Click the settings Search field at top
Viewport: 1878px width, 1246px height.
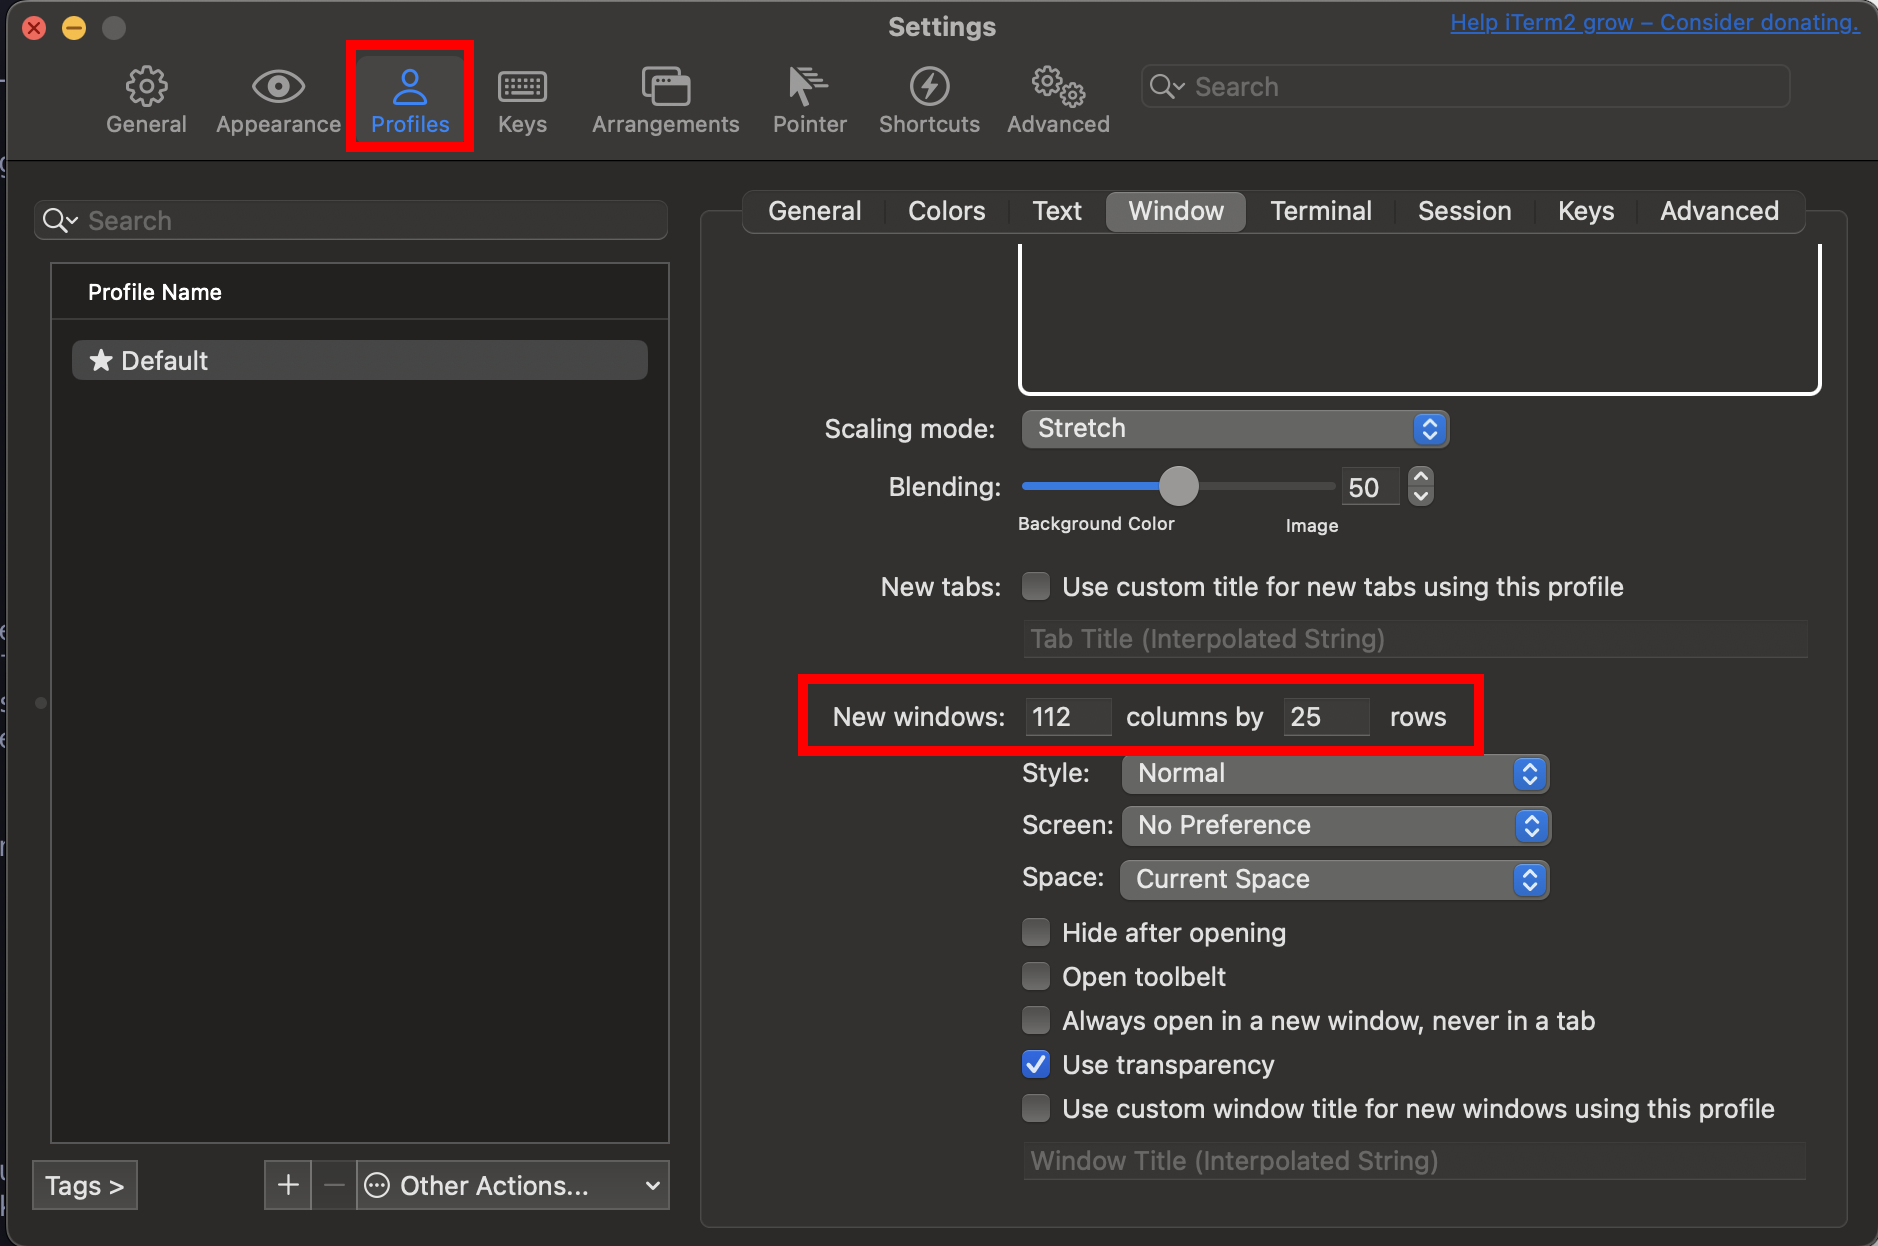pyautogui.click(x=1465, y=87)
